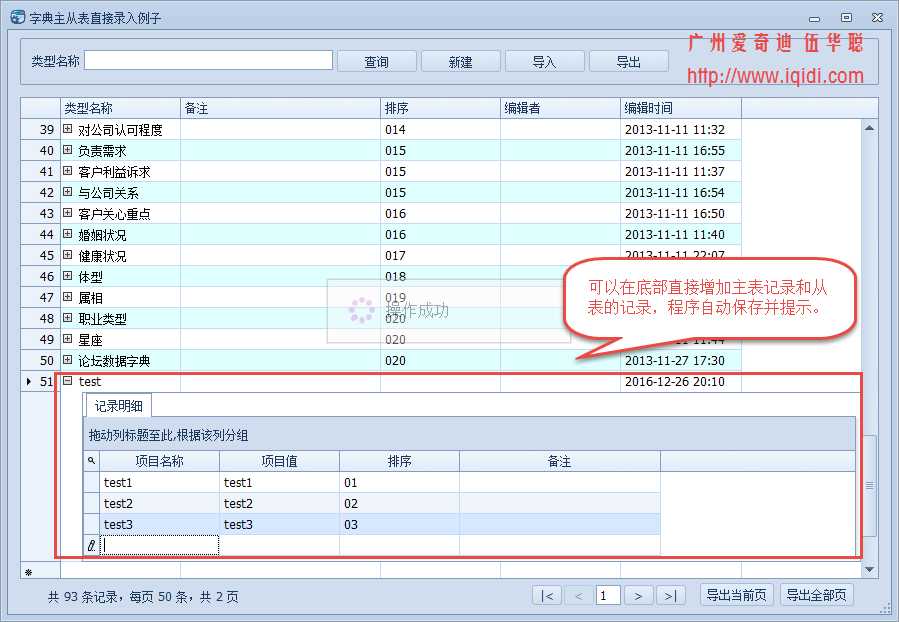This screenshot has height=622, width=899.
Task: Go to the first page
Action: [x=548, y=596]
